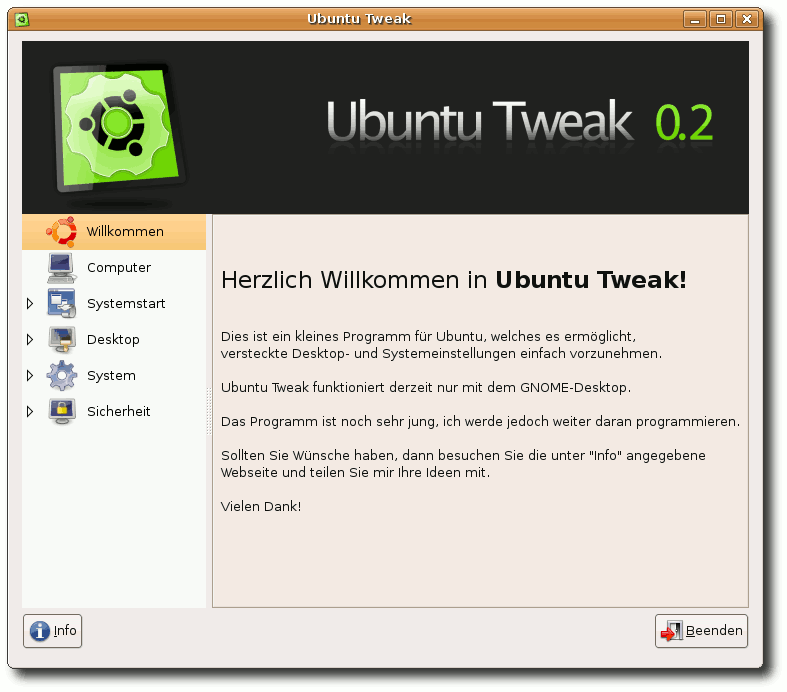Select the Sicherheit label in the sidebar
Image resolution: width=787 pixels, height=692 pixels.
click(x=118, y=411)
